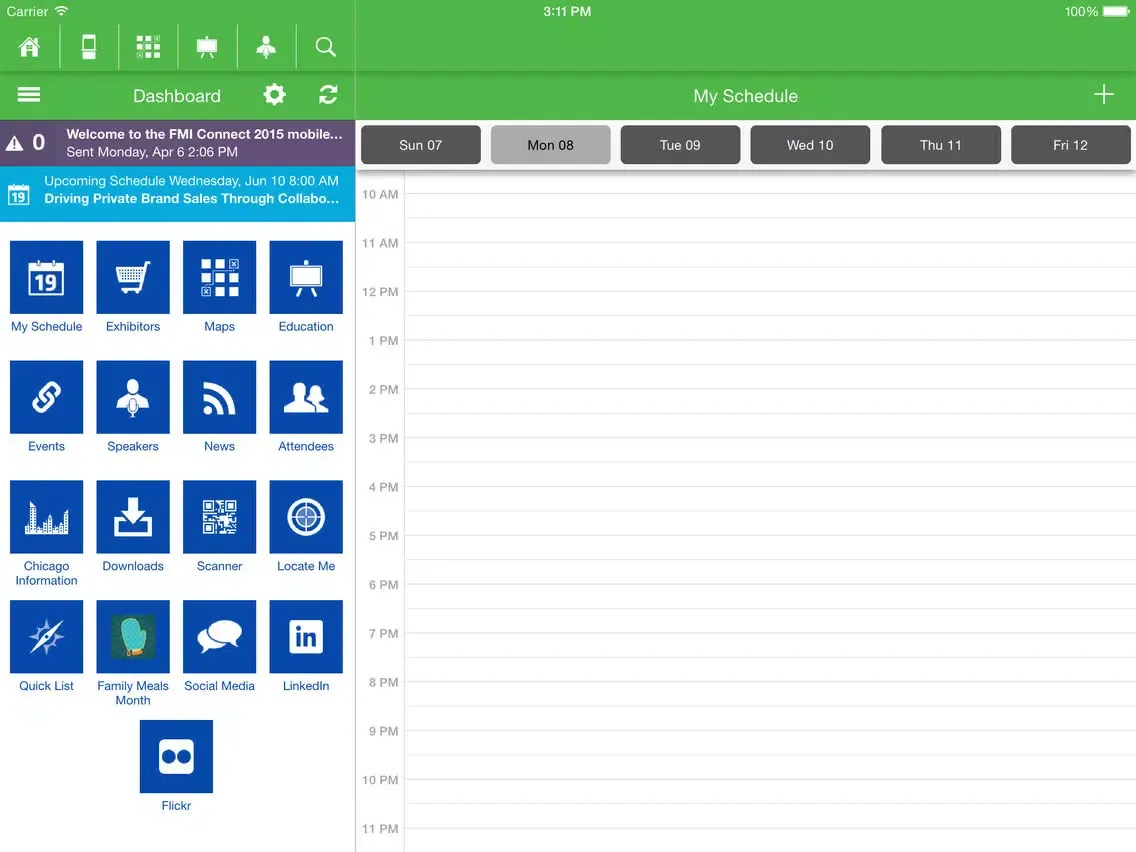Switch to the Tue 09 day tab
Viewport: 1136px width, 852px height.
click(x=680, y=145)
